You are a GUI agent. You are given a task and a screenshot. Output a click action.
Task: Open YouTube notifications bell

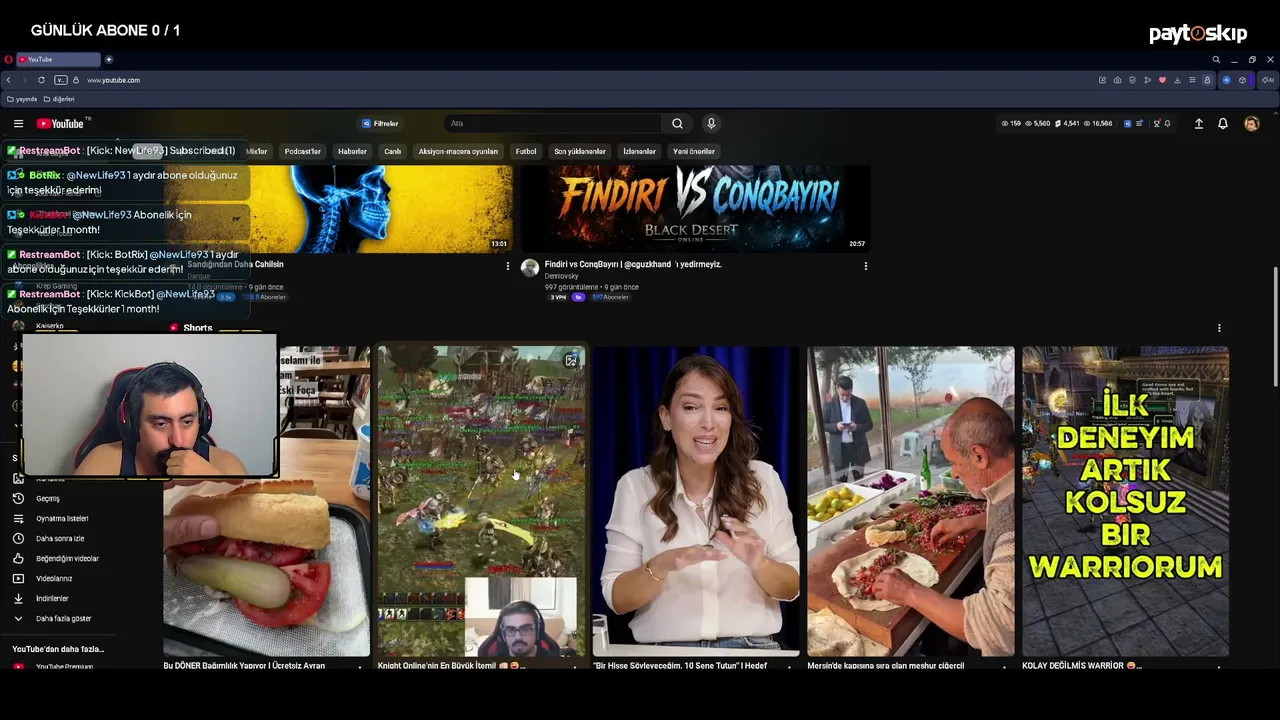1222,124
